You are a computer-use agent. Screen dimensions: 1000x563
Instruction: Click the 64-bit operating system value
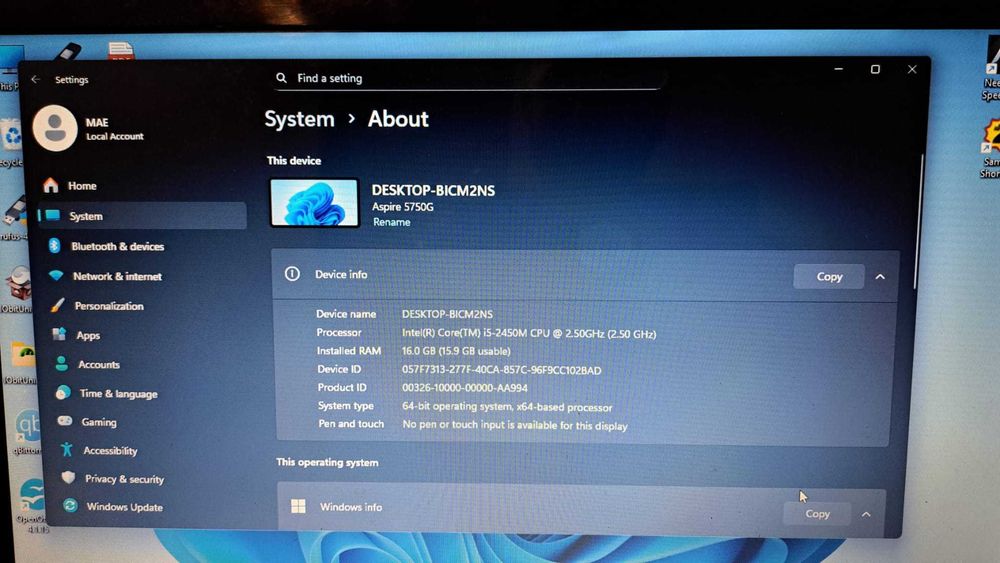507,406
